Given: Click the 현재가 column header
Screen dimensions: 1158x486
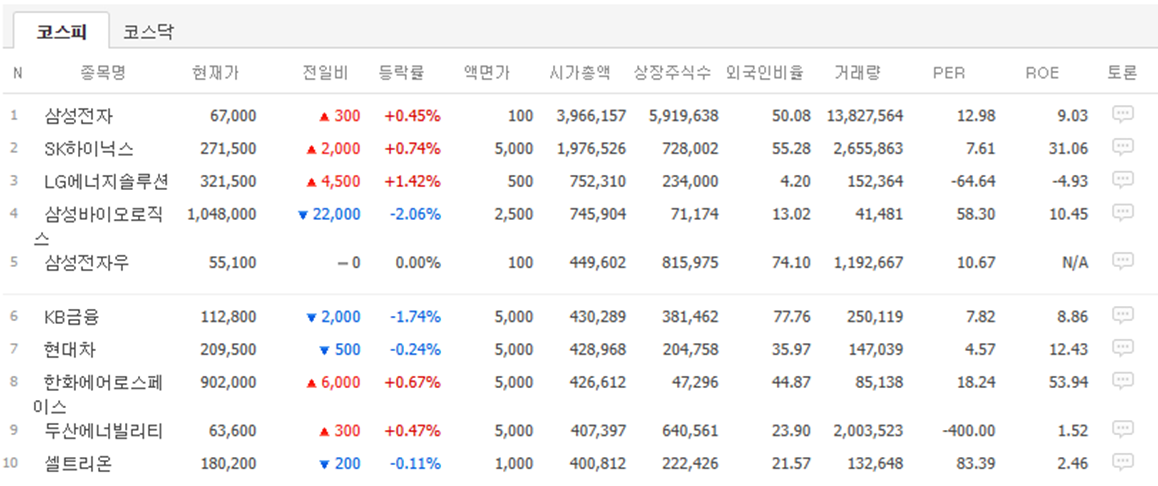Looking at the screenshot, I should pos(215,73).
